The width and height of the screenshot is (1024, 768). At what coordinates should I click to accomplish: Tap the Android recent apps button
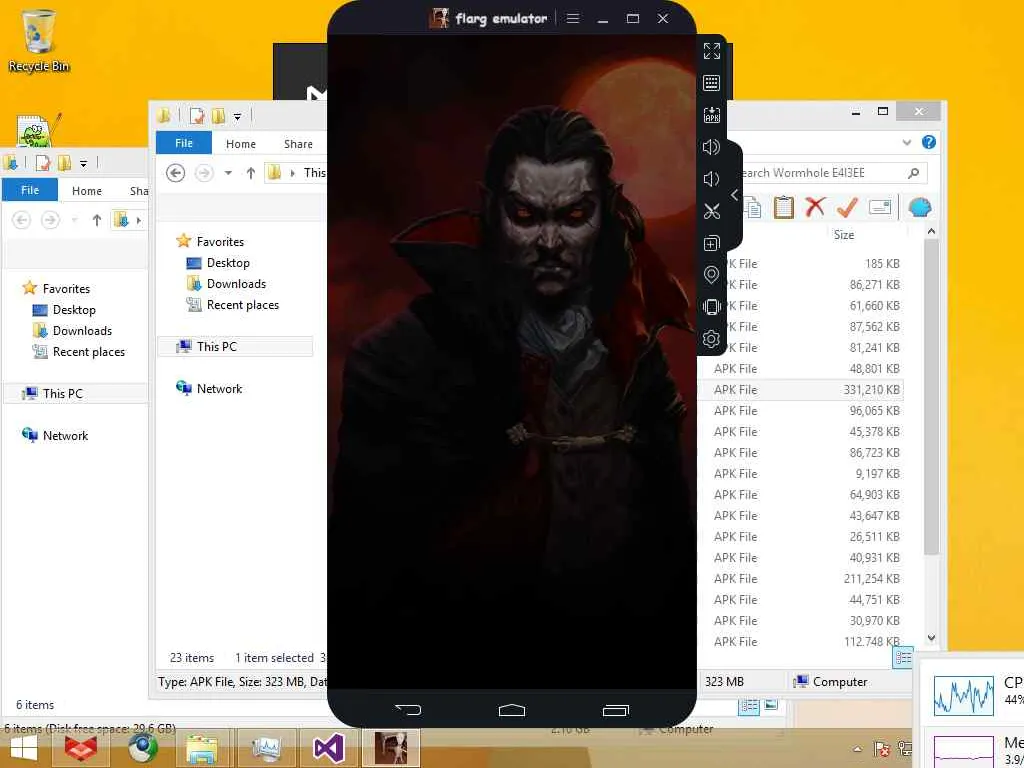pos(615,709)
